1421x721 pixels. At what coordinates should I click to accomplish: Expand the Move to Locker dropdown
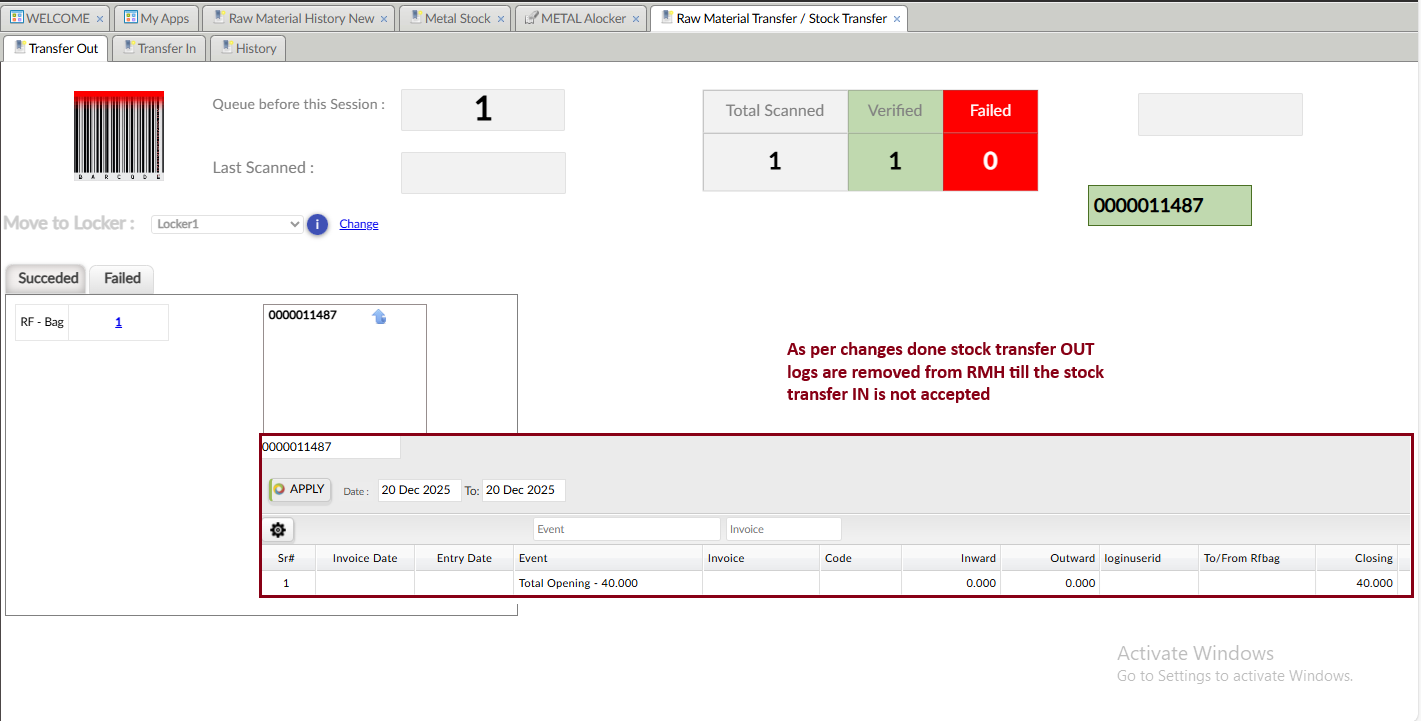(227, 224)
